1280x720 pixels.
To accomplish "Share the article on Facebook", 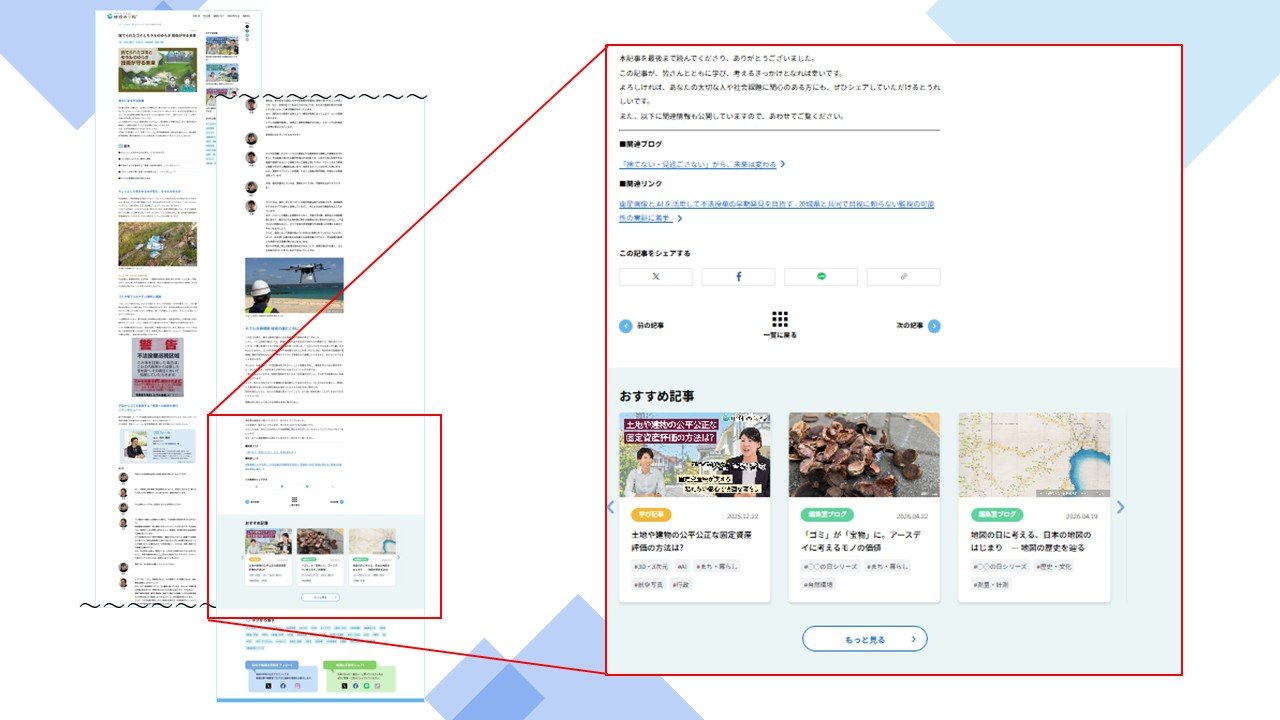I will 738,276.
